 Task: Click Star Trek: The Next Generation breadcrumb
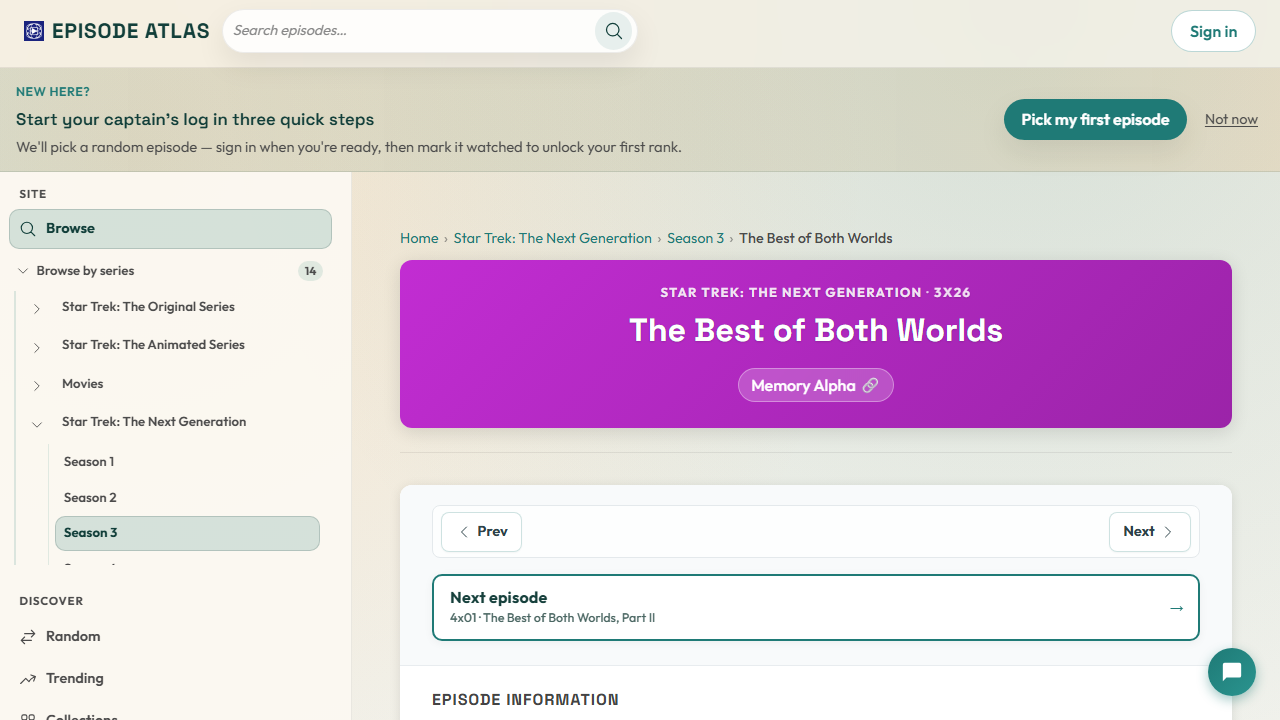pyautogui.click(x=552, y=238)
